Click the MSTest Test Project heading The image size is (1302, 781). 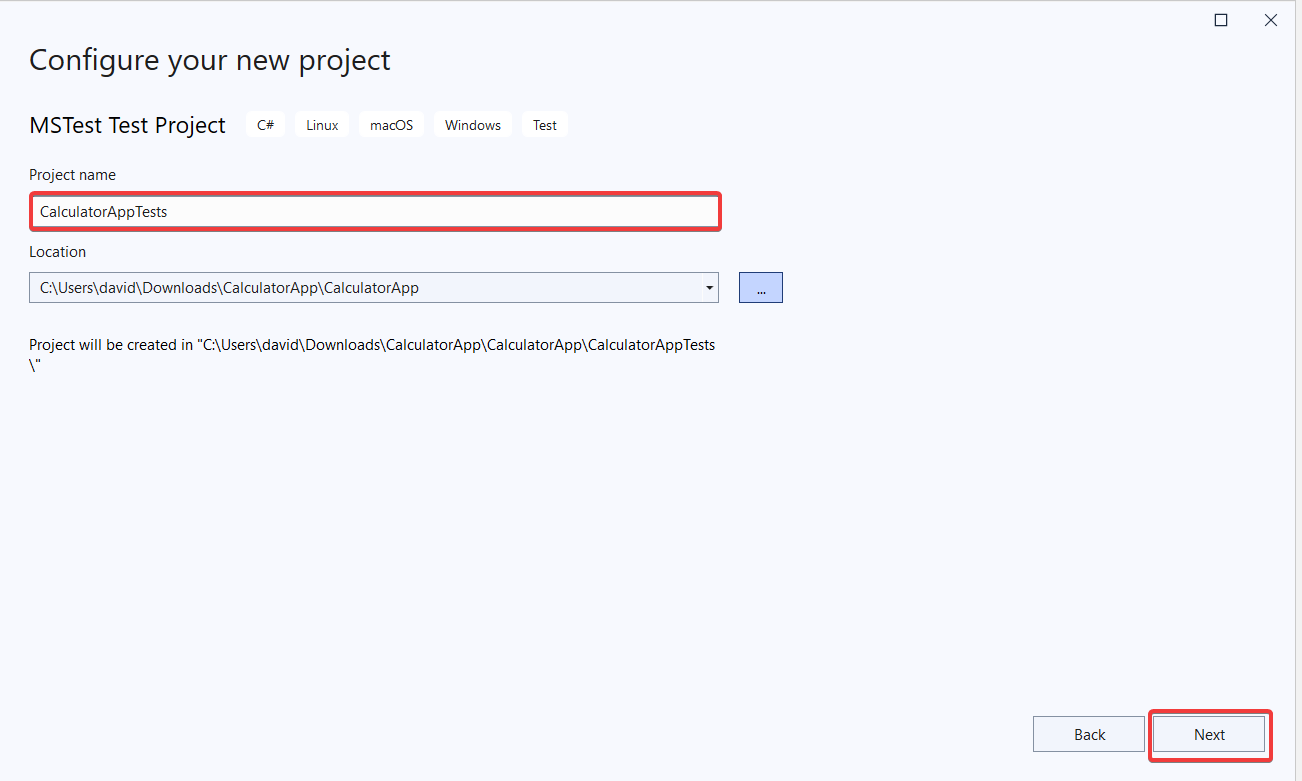[x=127, y=125]
